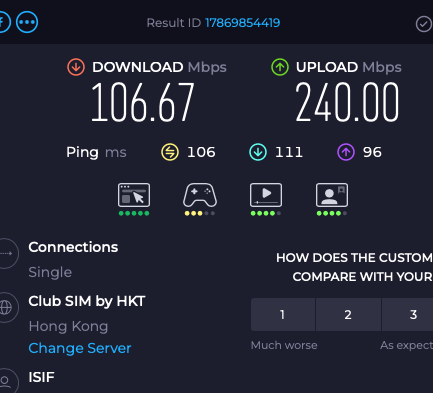The height and width of the screenshot is (393, 433).
Task: Click the idle ping value 106
Action: click(x=201, y=152)
